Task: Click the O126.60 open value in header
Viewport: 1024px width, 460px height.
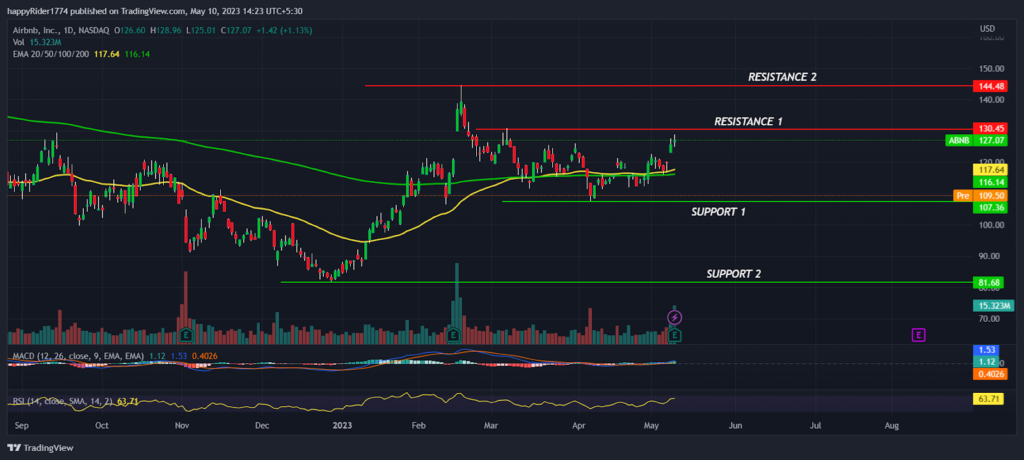Action: tap(130, 30)
